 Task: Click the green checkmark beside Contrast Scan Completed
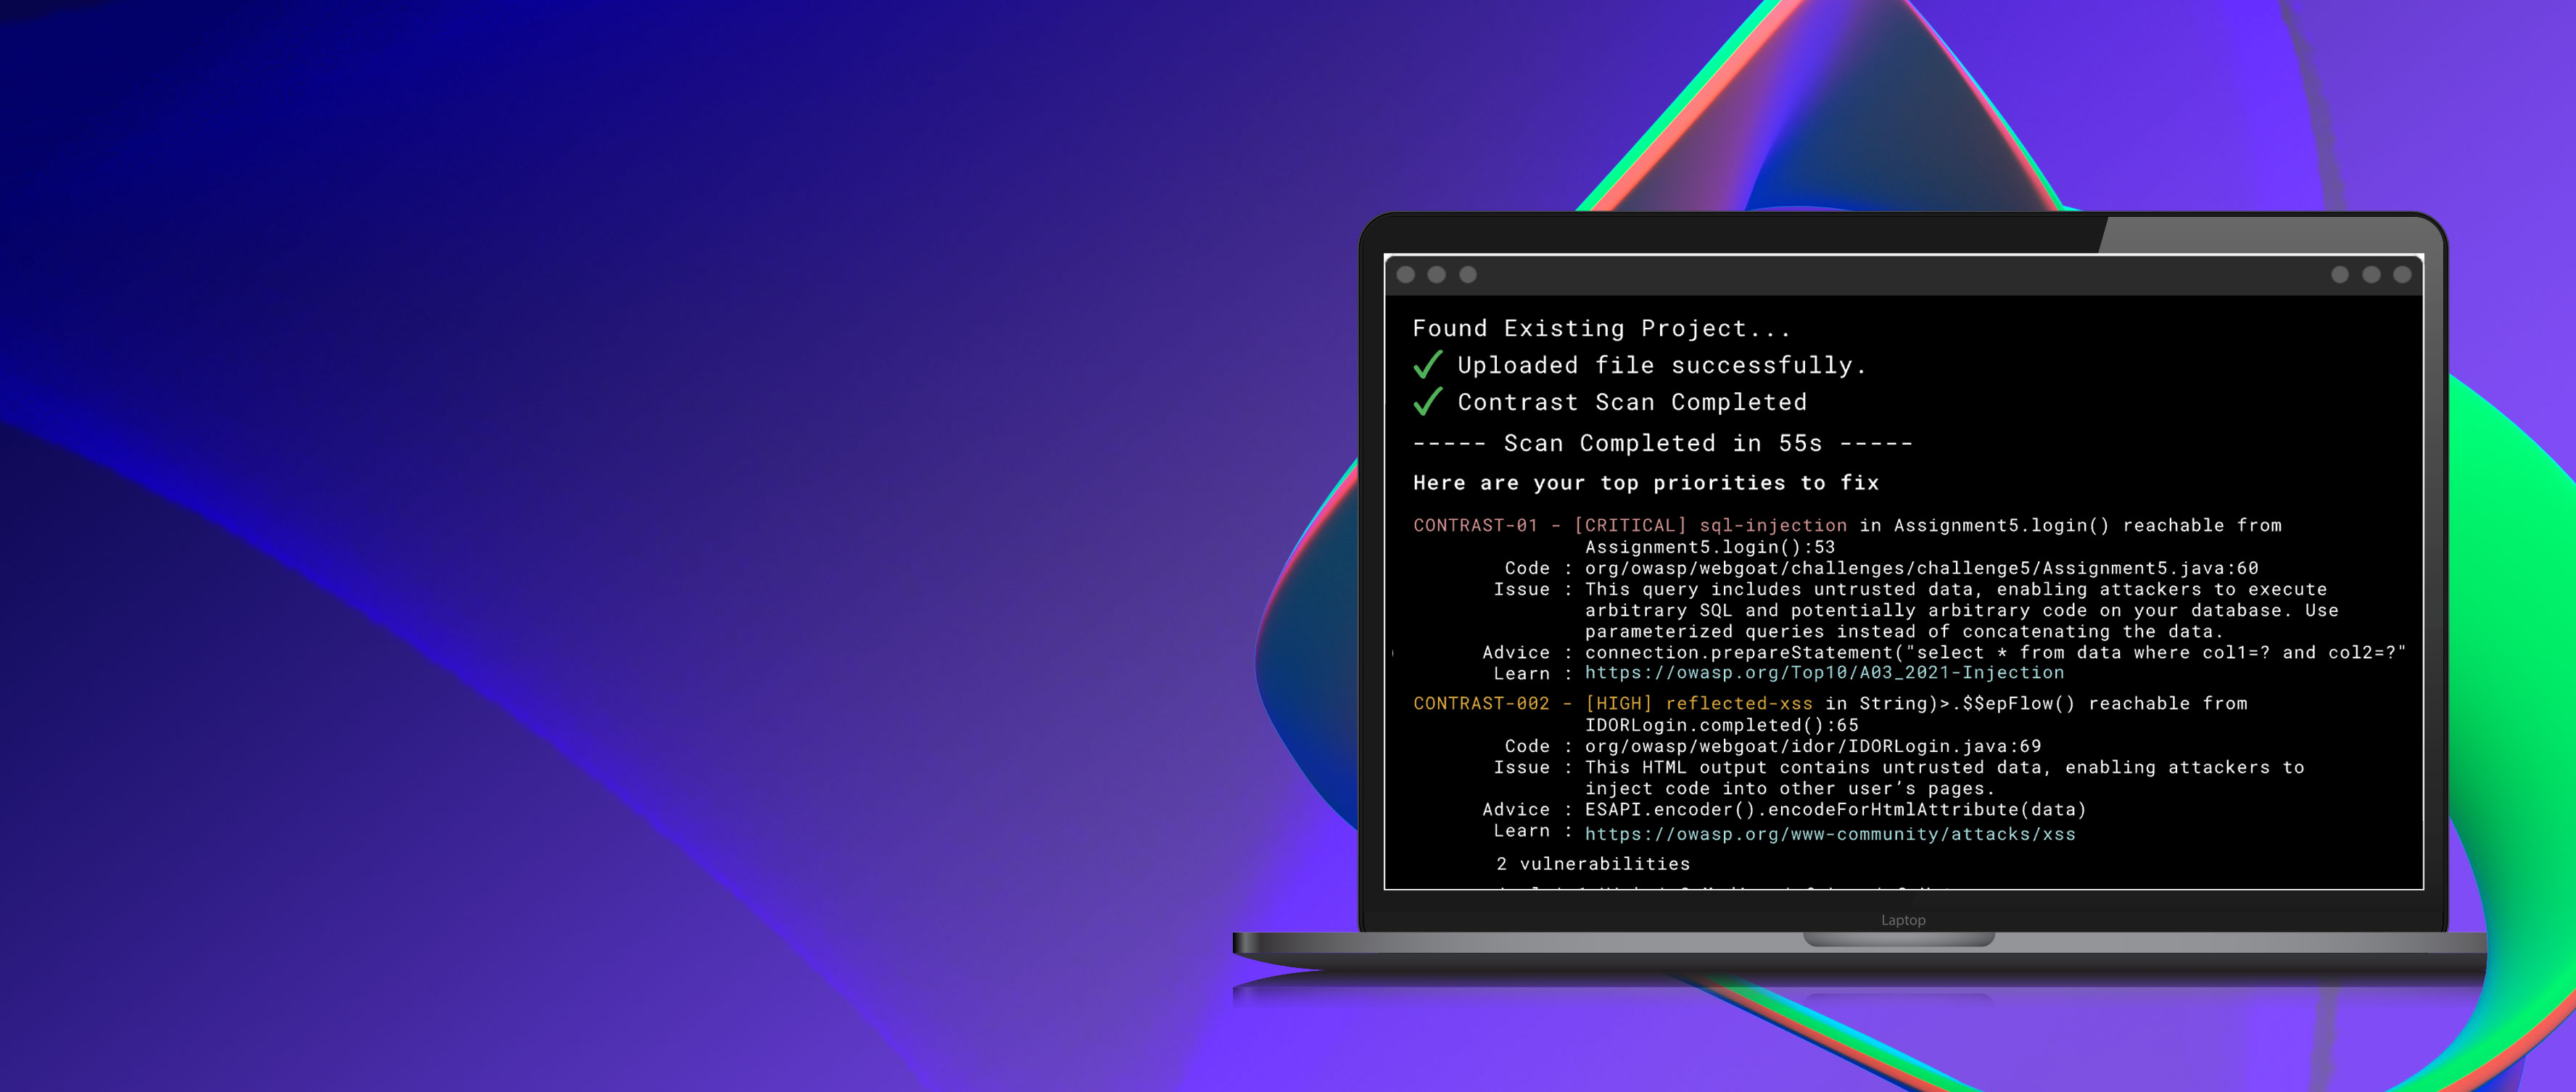(1427, 402)
